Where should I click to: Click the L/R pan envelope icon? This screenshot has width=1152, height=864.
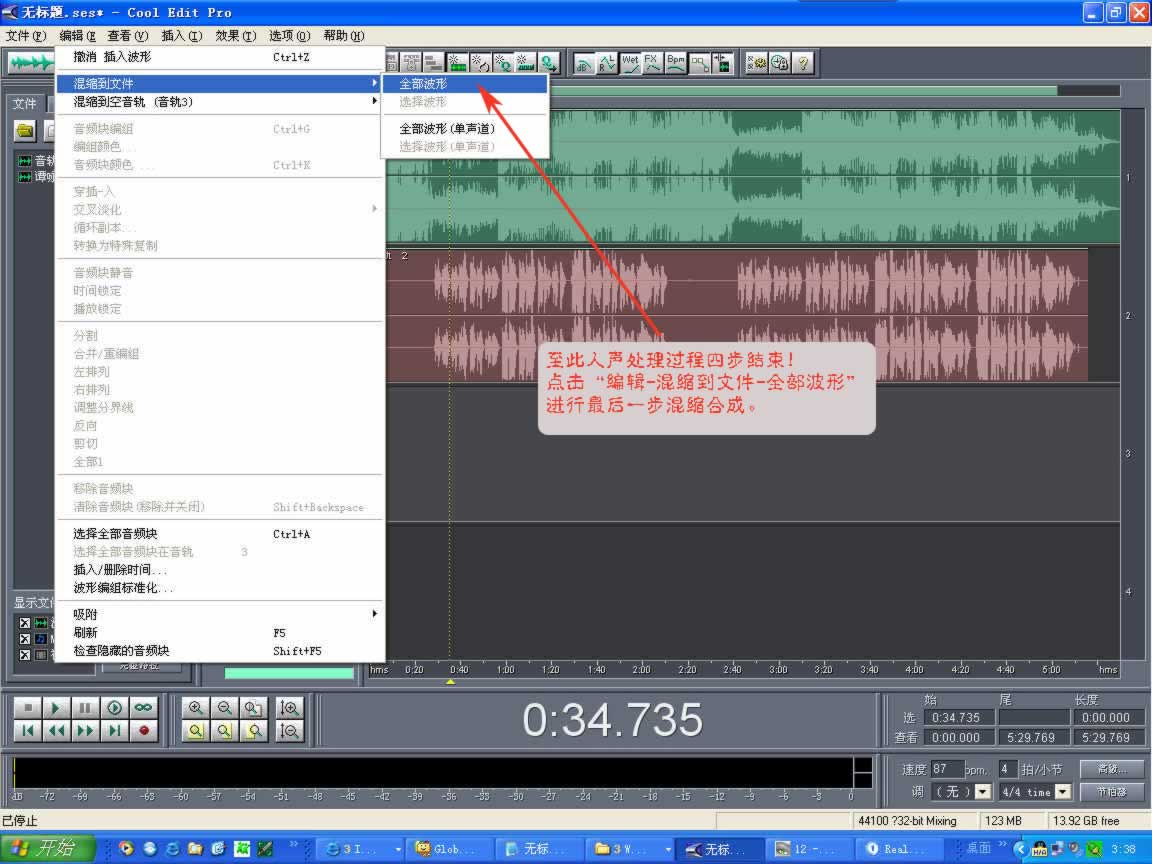(607, 64)
